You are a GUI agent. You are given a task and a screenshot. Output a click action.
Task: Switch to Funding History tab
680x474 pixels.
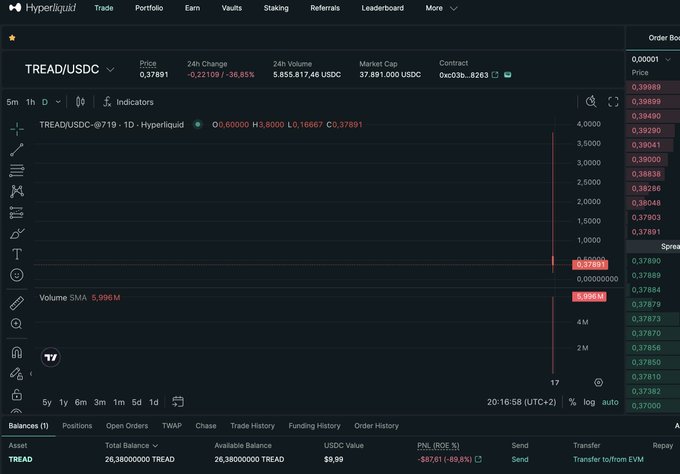point(314,425)
